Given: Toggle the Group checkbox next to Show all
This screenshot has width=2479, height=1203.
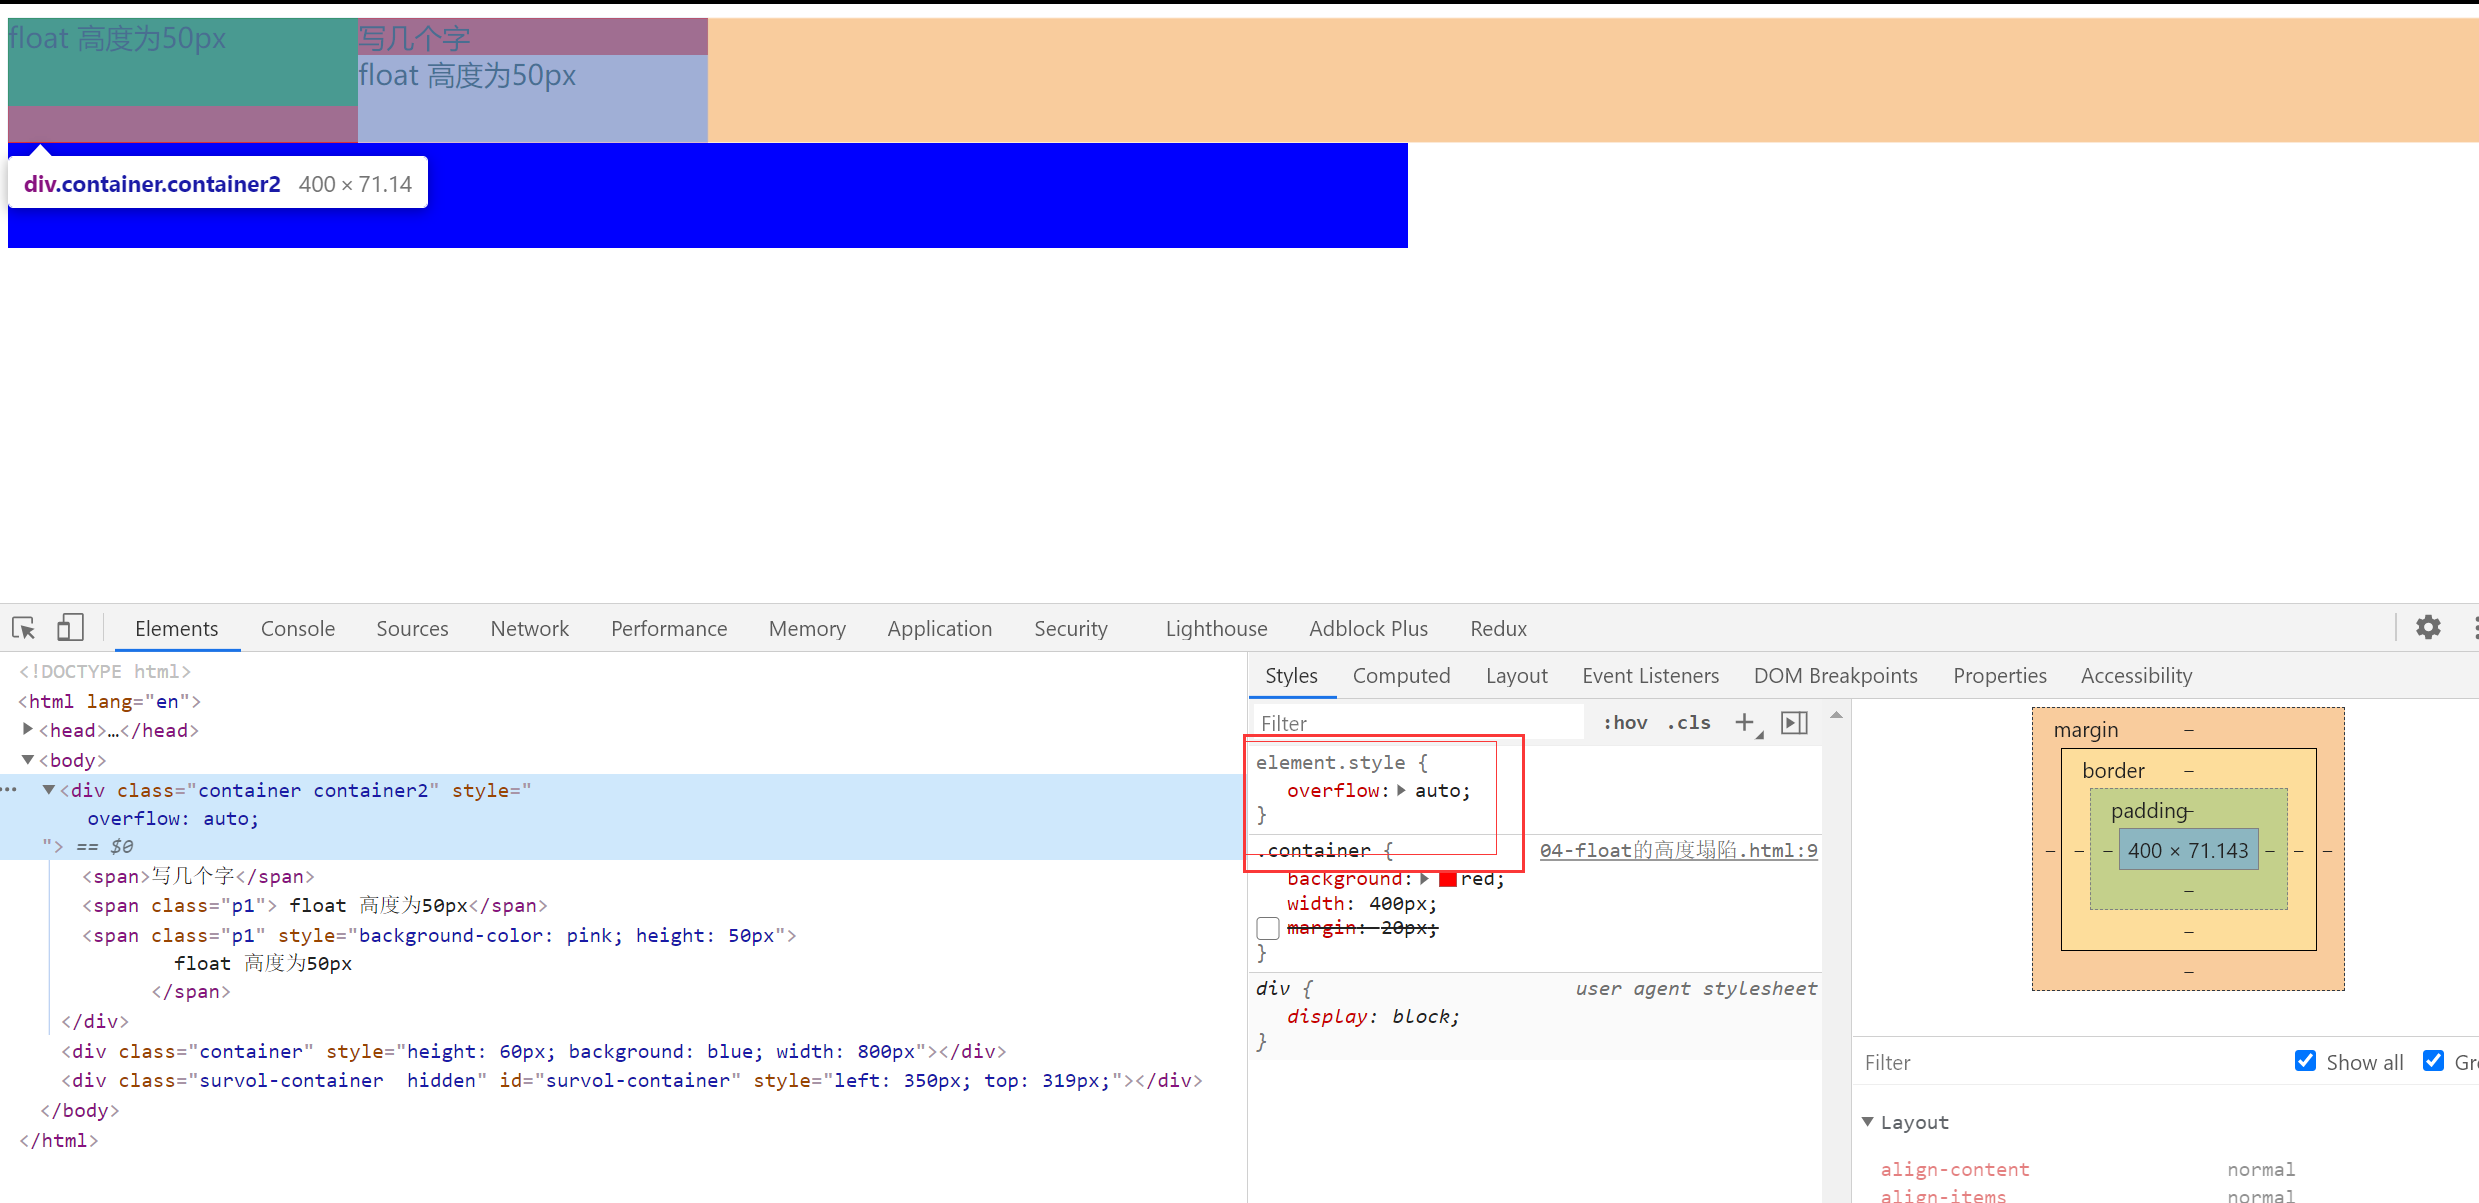Looking at the screenshot, I should (2433, 1061).
